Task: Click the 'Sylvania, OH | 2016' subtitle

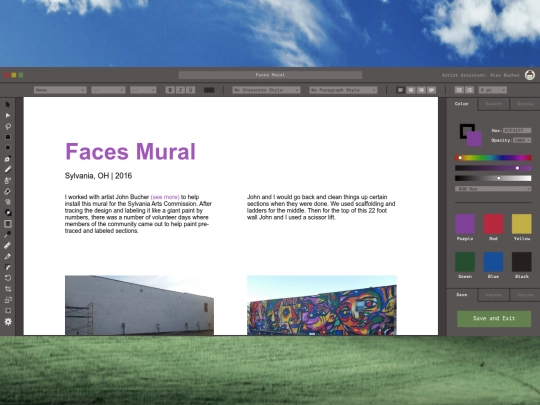Action: [98, 176]
